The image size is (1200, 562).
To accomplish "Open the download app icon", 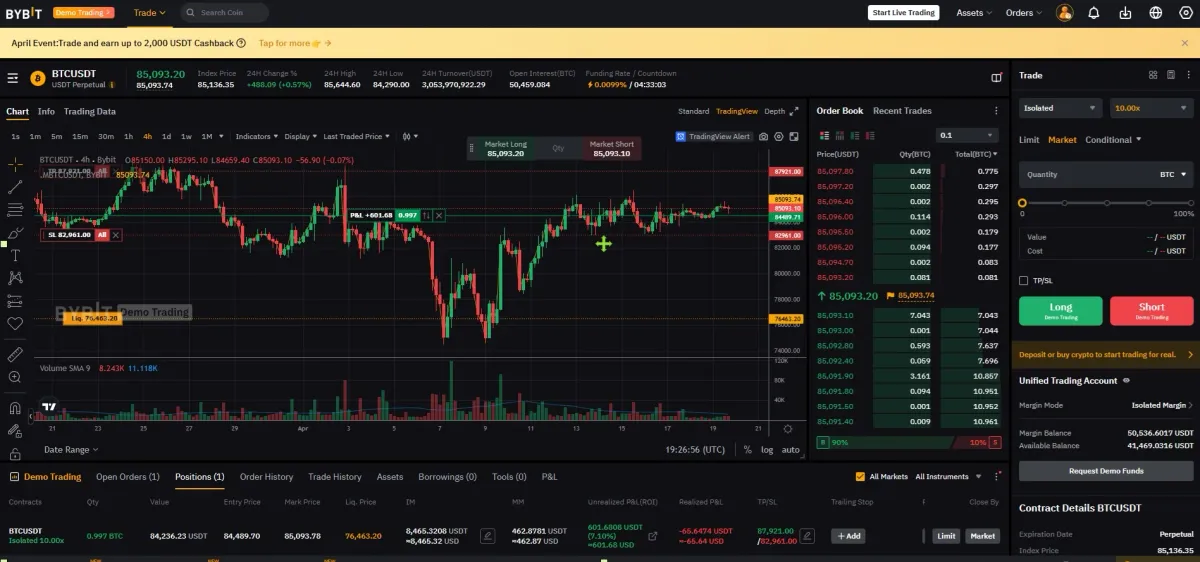I will [x=1125, y=13].
